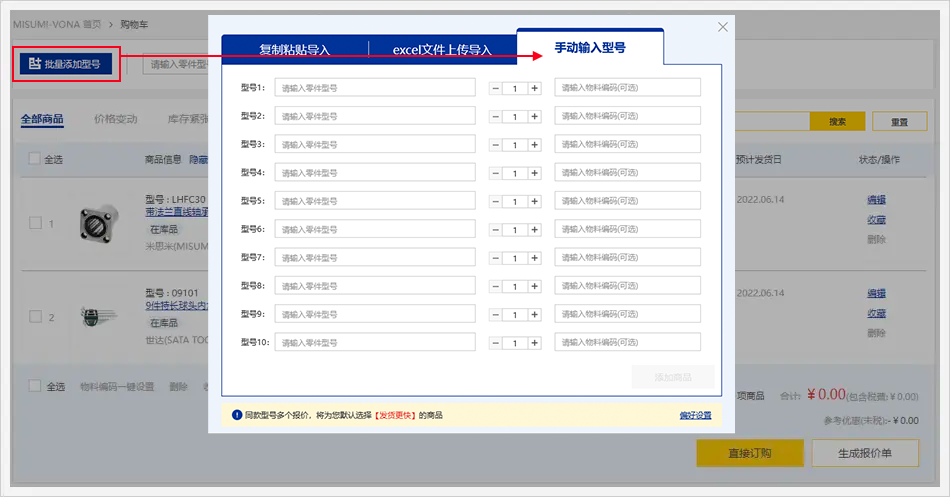Open 偏好设置 preference link
The image size is (950, 497).
[696, 415]
